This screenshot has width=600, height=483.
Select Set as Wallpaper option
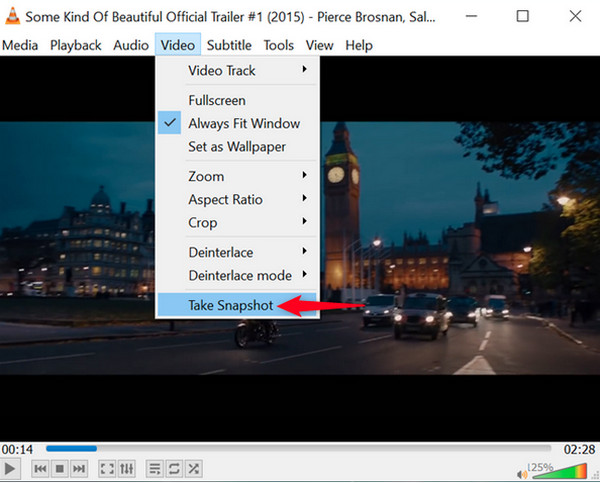(x=237, y=147)
